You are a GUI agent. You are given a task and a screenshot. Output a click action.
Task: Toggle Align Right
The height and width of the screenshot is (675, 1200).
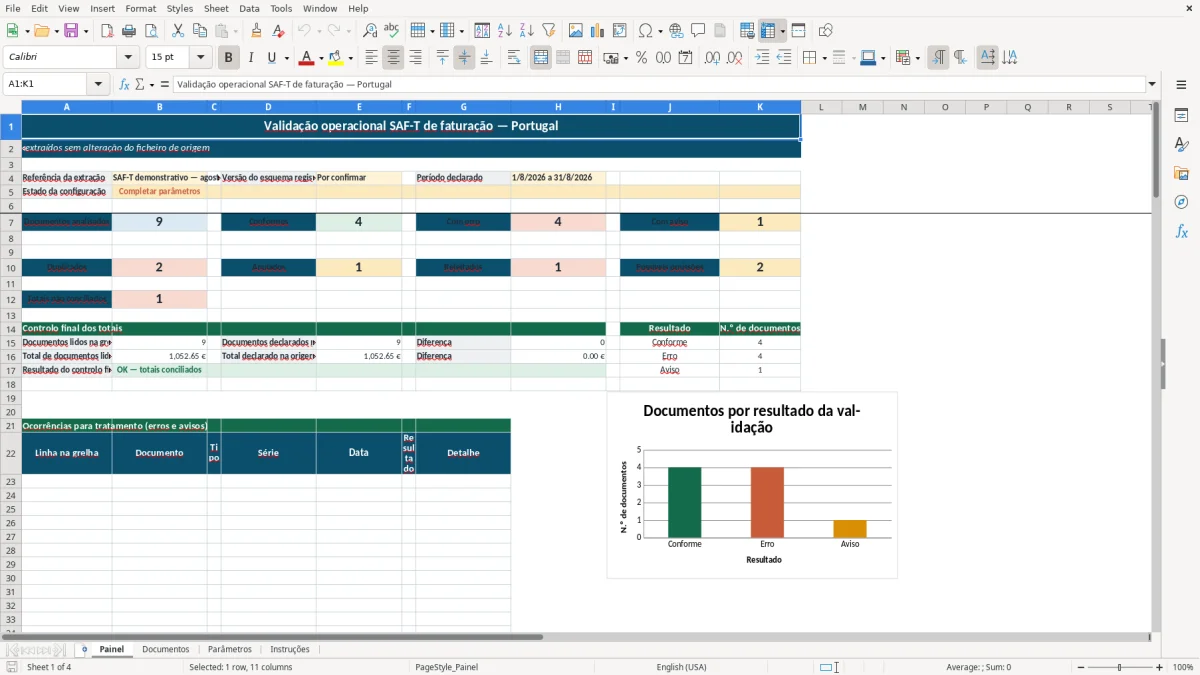pyautogui.click(x=415, y=58)
